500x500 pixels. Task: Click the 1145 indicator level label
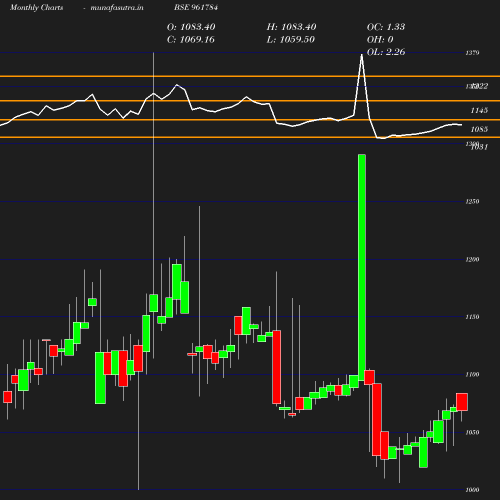click(479, 110)
